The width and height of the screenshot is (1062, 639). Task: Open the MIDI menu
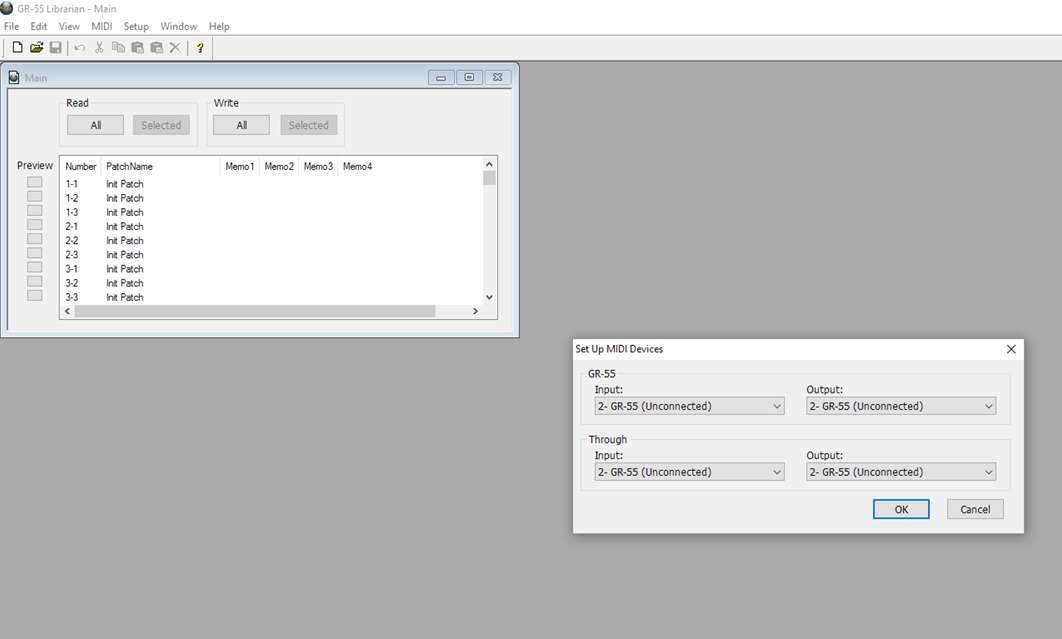pyautogui.click(x=102, y=26)
